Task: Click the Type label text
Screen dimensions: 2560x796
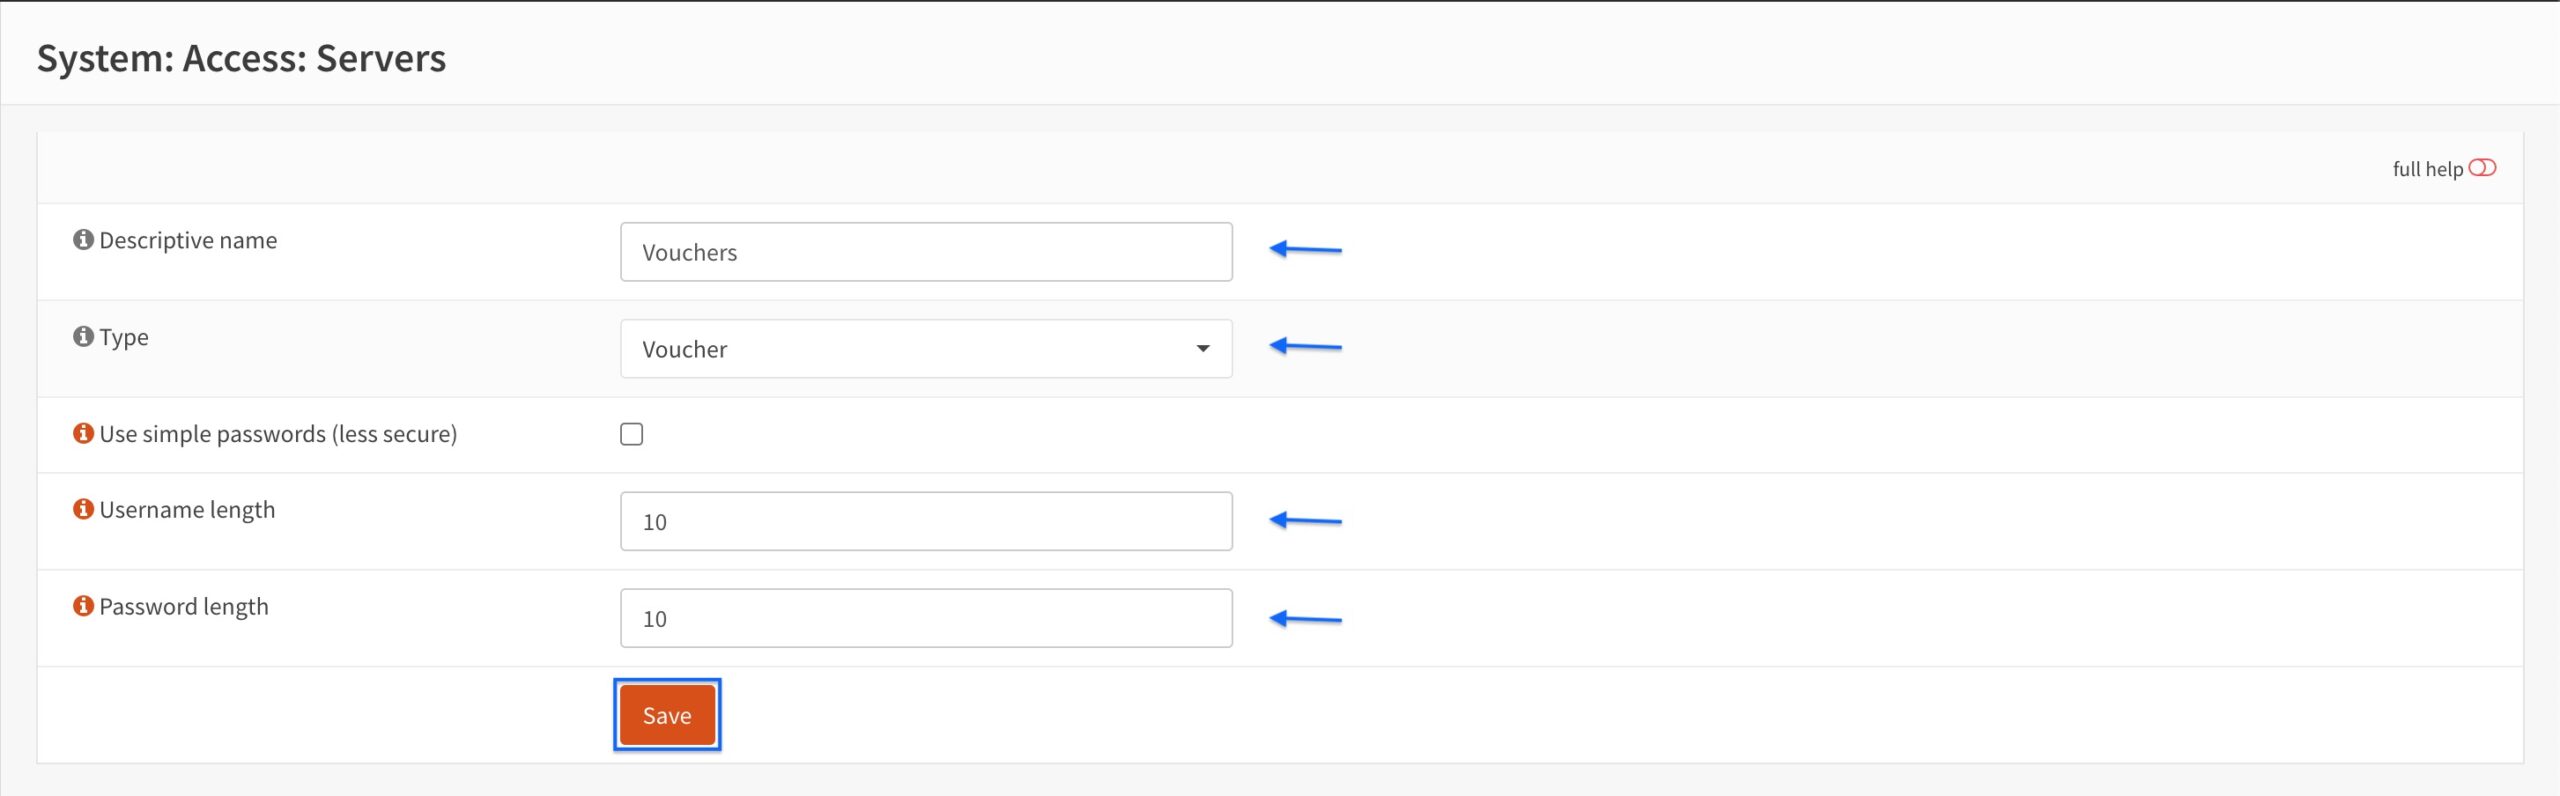Action: click(124, 337)
